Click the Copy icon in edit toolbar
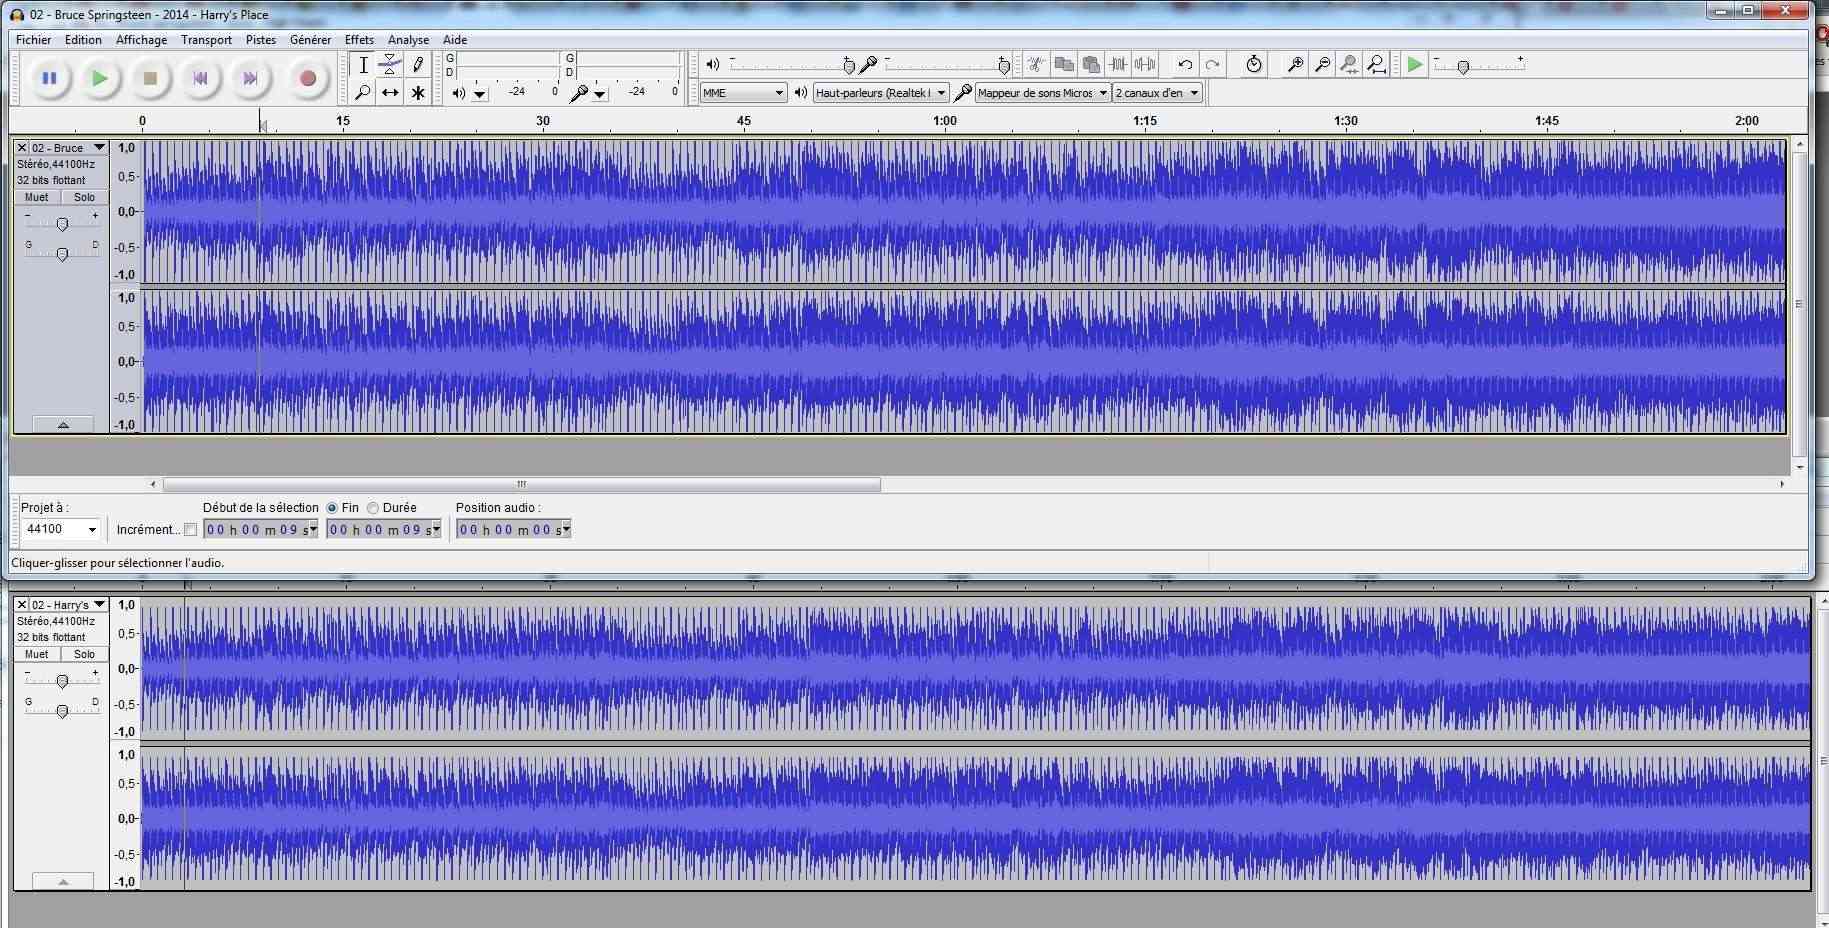The width and height of the screenshot is (1829, 928). [x=1064, y=64]
